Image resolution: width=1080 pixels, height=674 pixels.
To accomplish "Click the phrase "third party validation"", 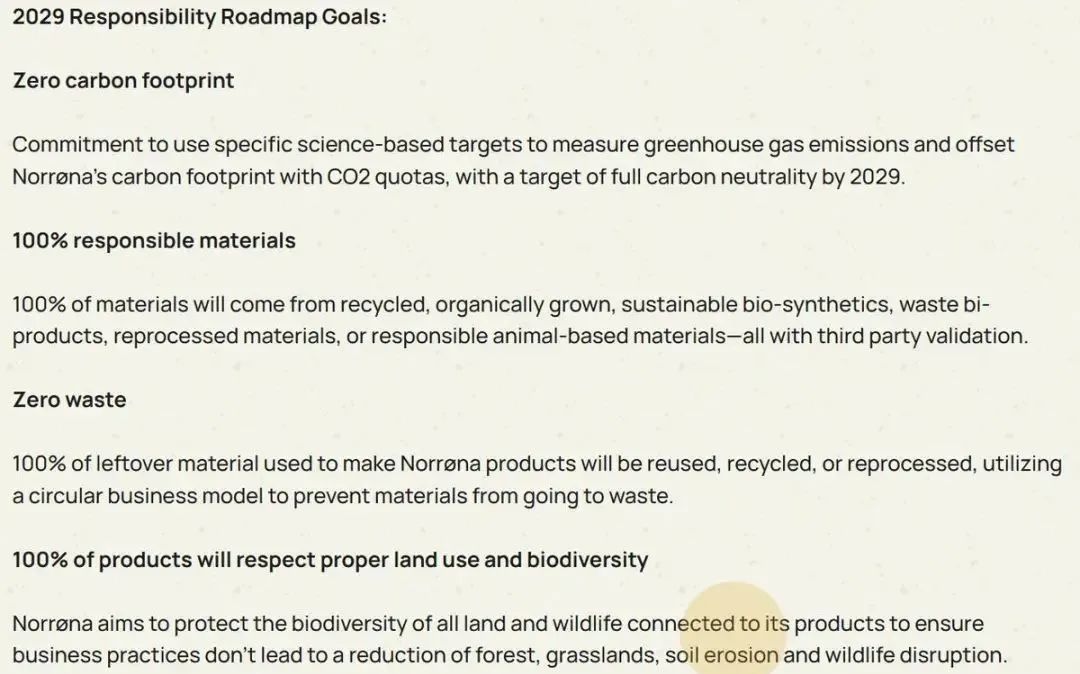I will 922,336.
